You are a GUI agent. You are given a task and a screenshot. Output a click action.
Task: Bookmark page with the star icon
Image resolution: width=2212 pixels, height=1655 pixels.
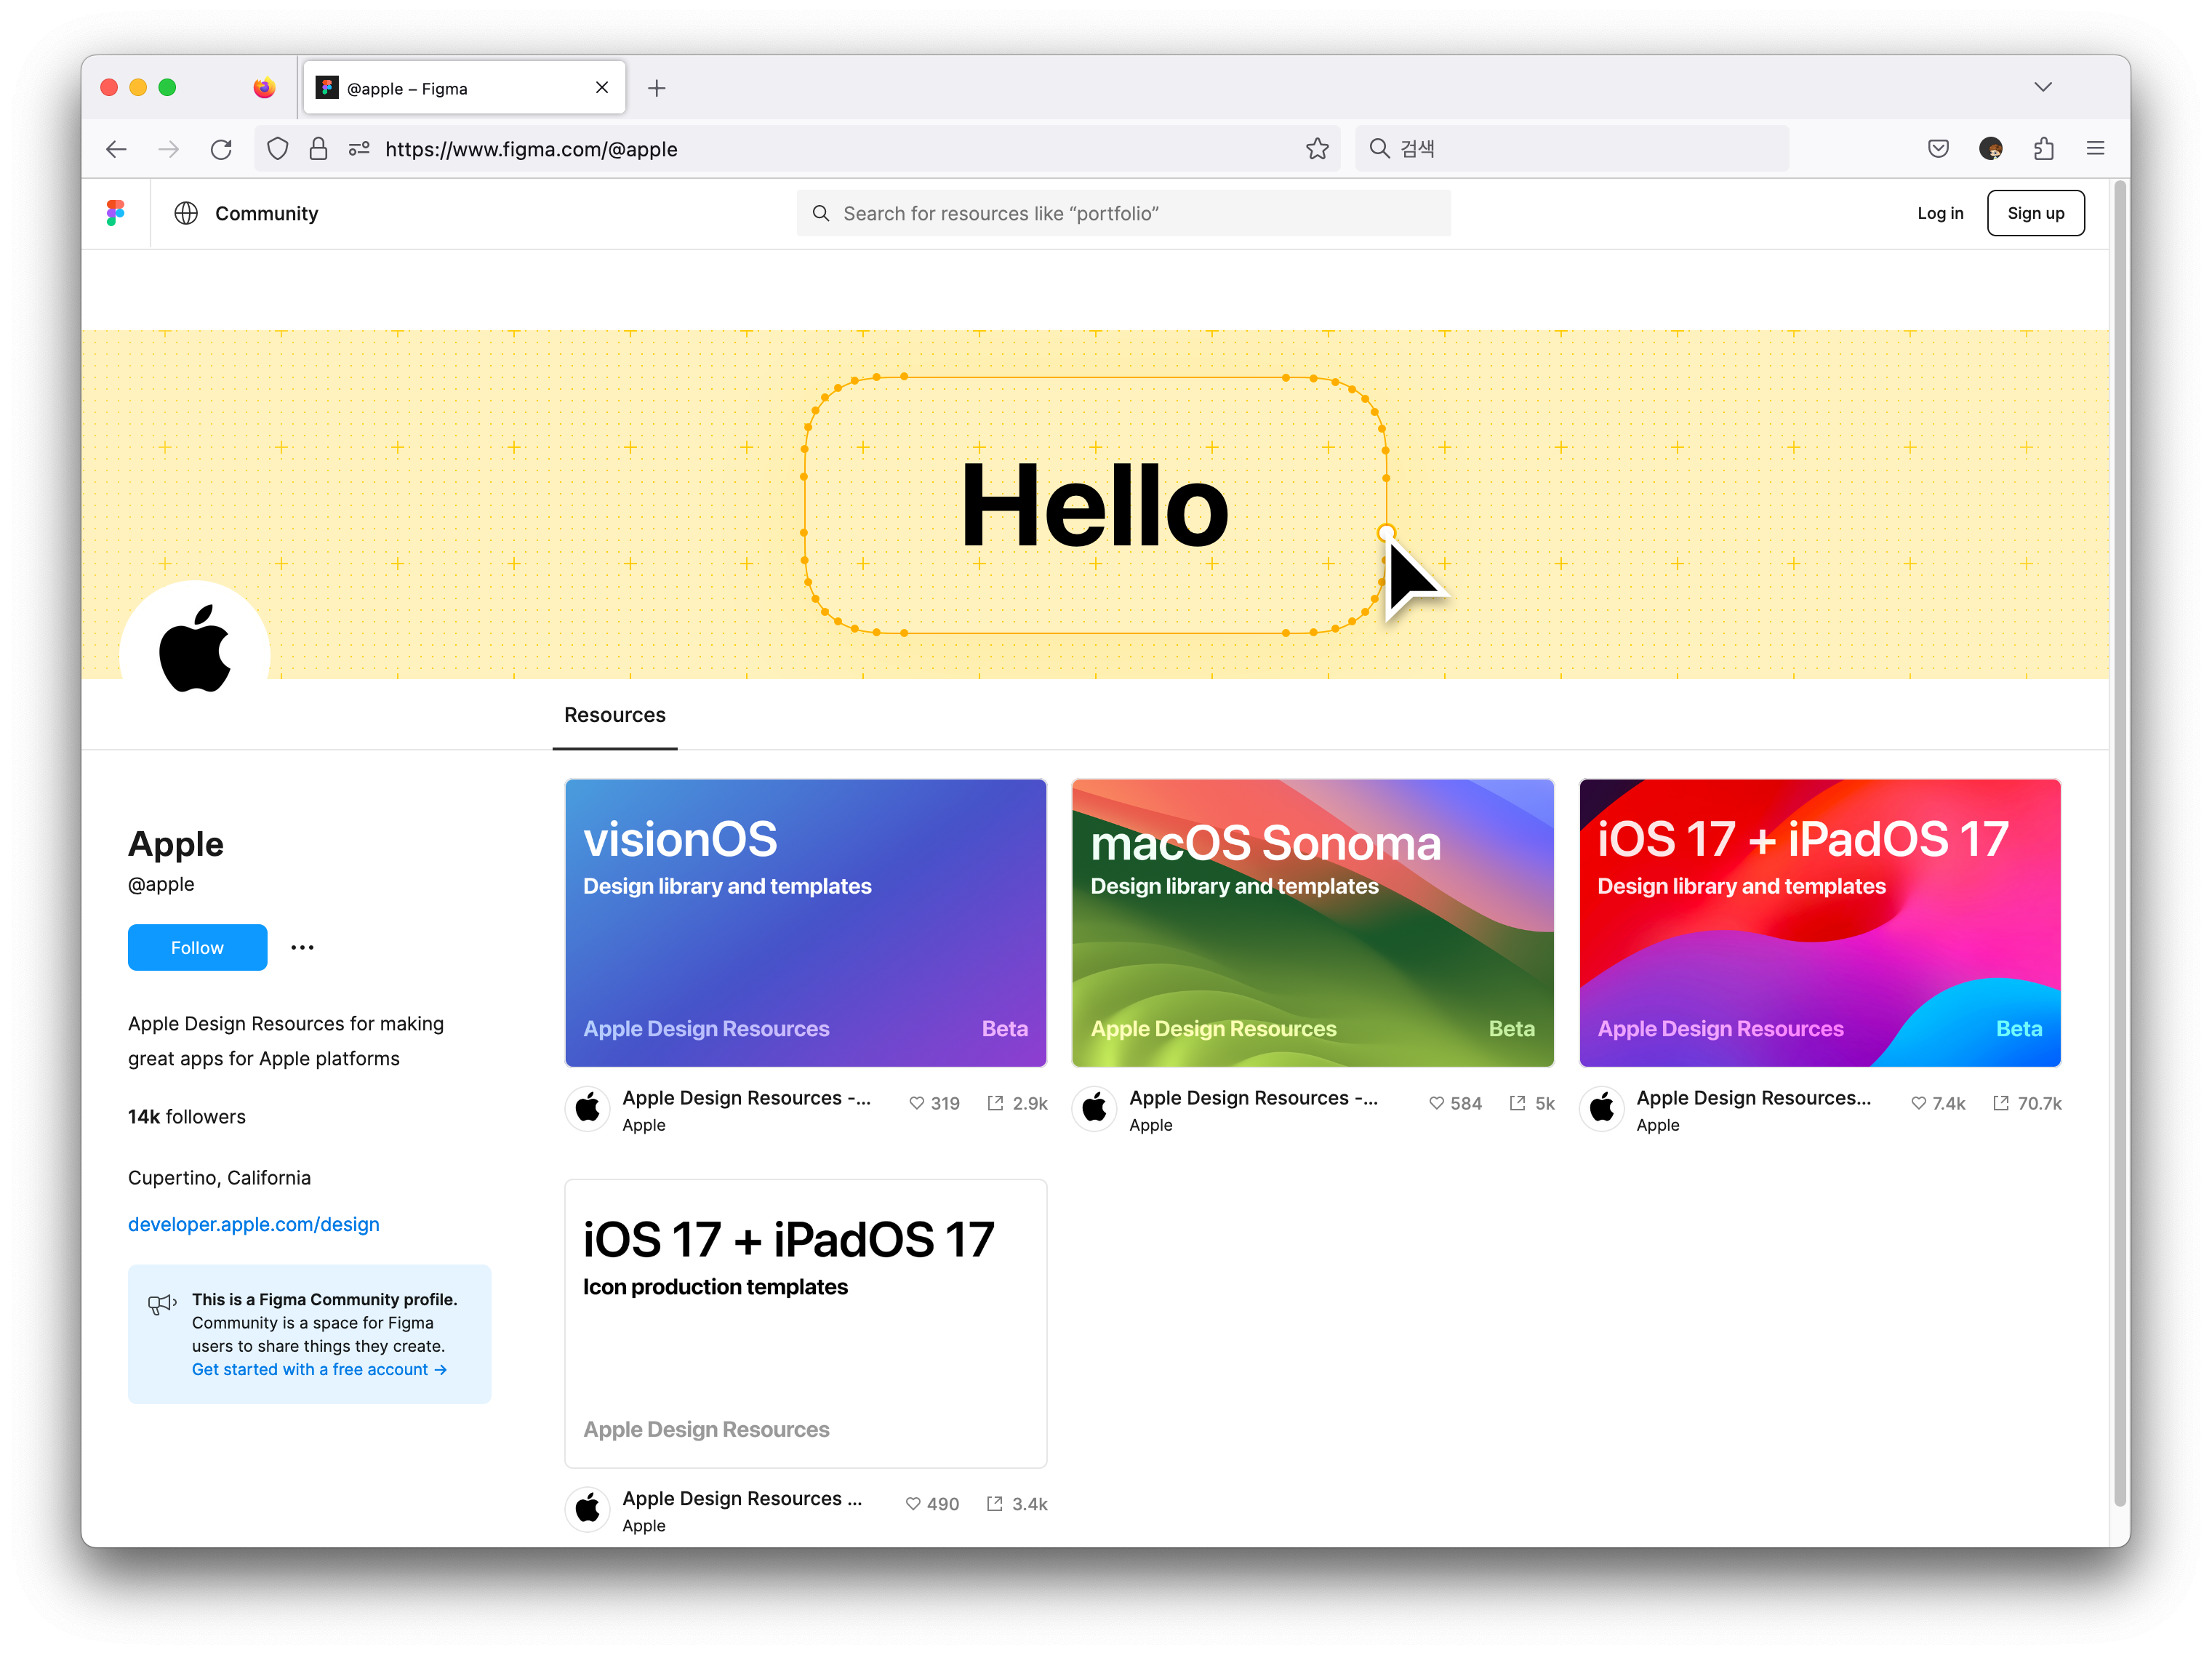[1317, 149]
